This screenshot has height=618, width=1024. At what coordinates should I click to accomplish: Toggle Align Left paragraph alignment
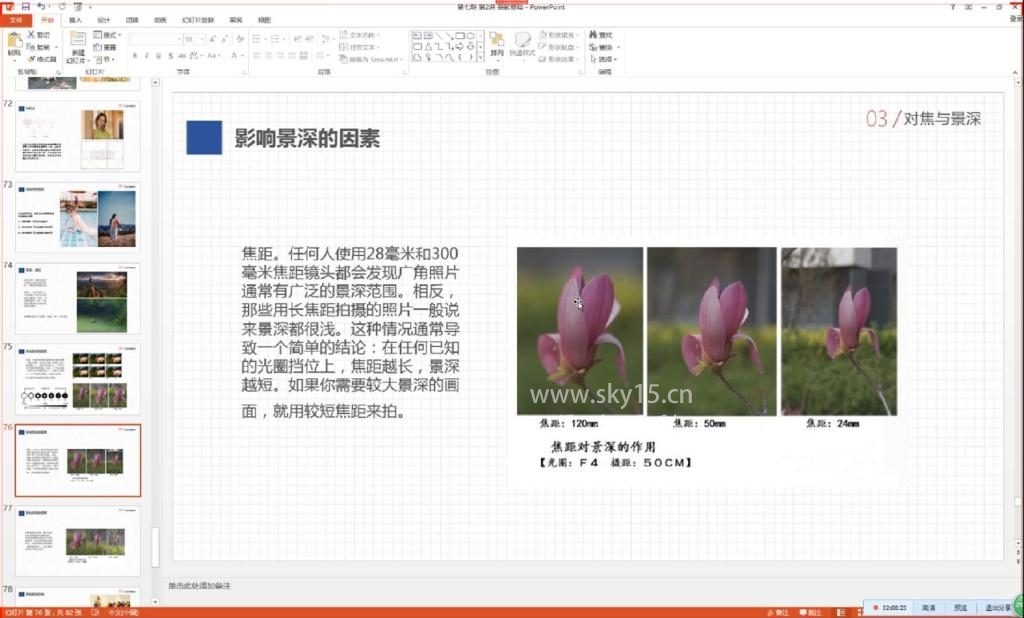tap(257, 56)
